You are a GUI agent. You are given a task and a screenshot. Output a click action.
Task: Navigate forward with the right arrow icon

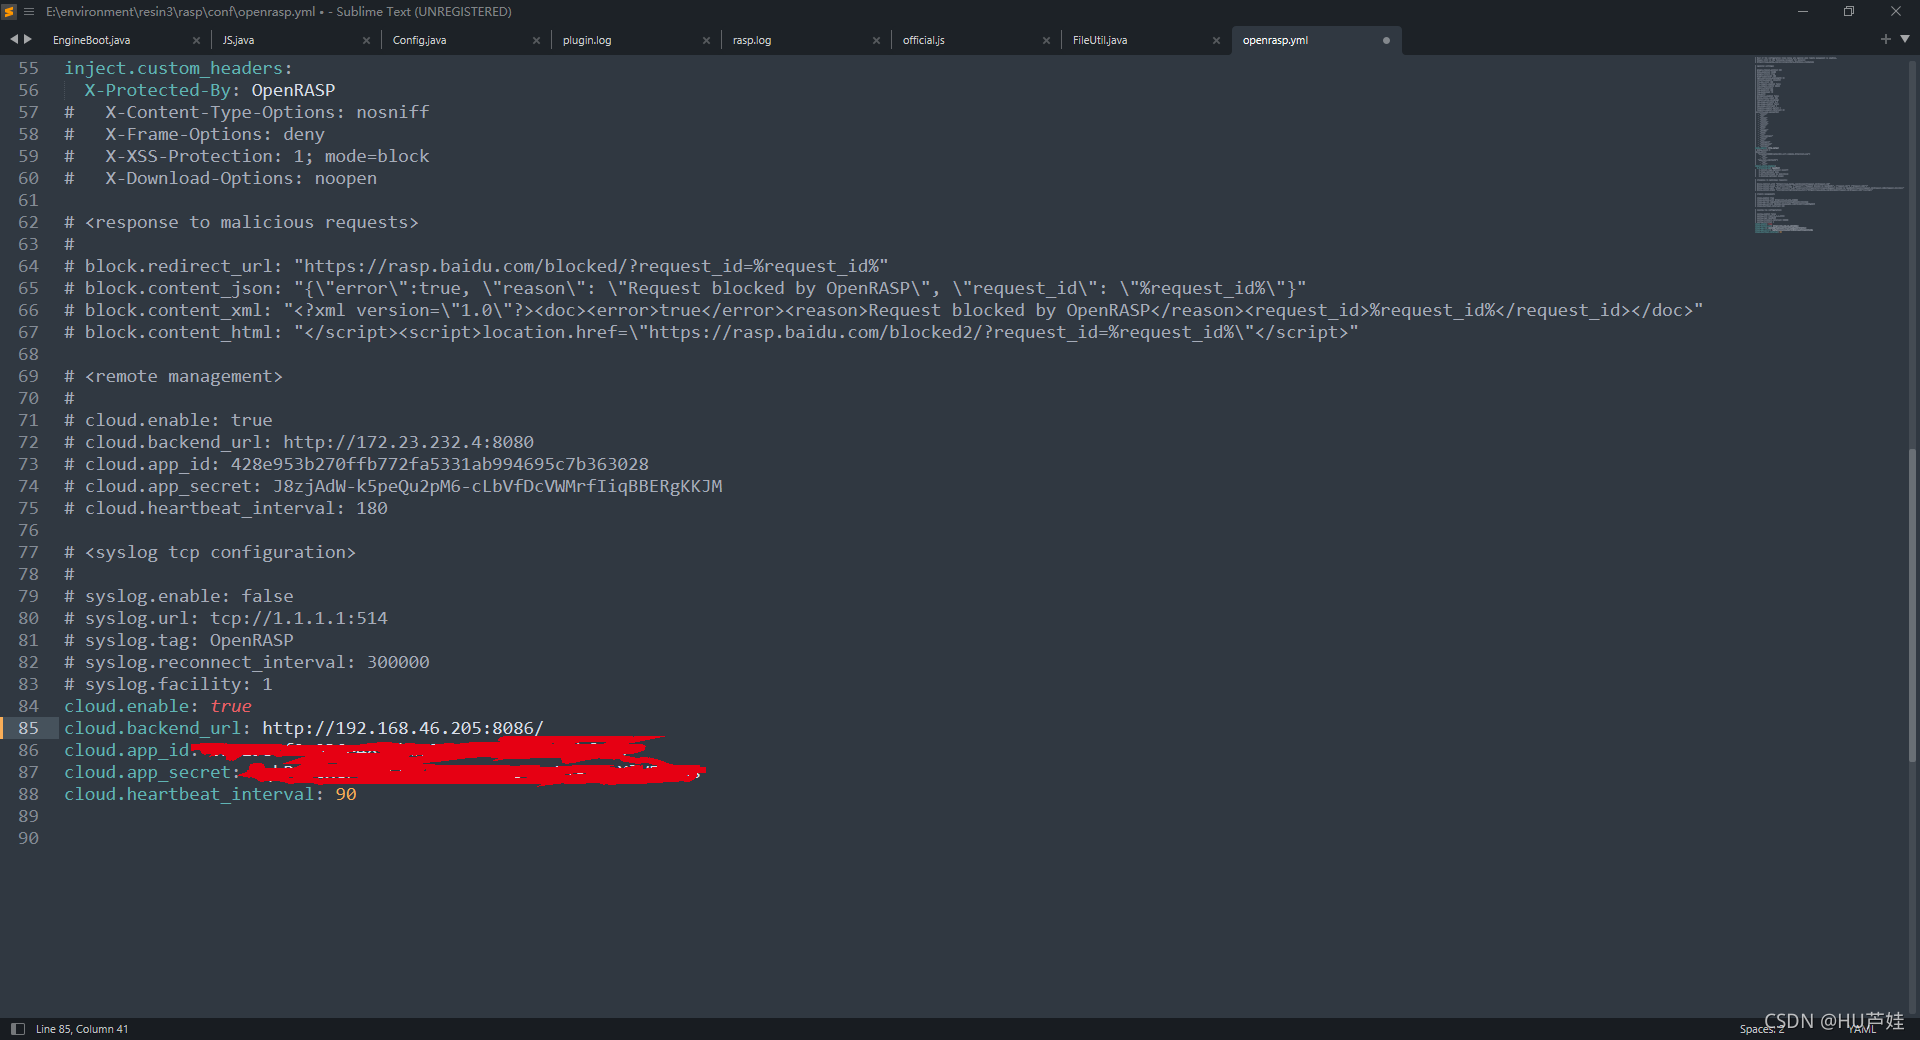(x=28, y=39)
